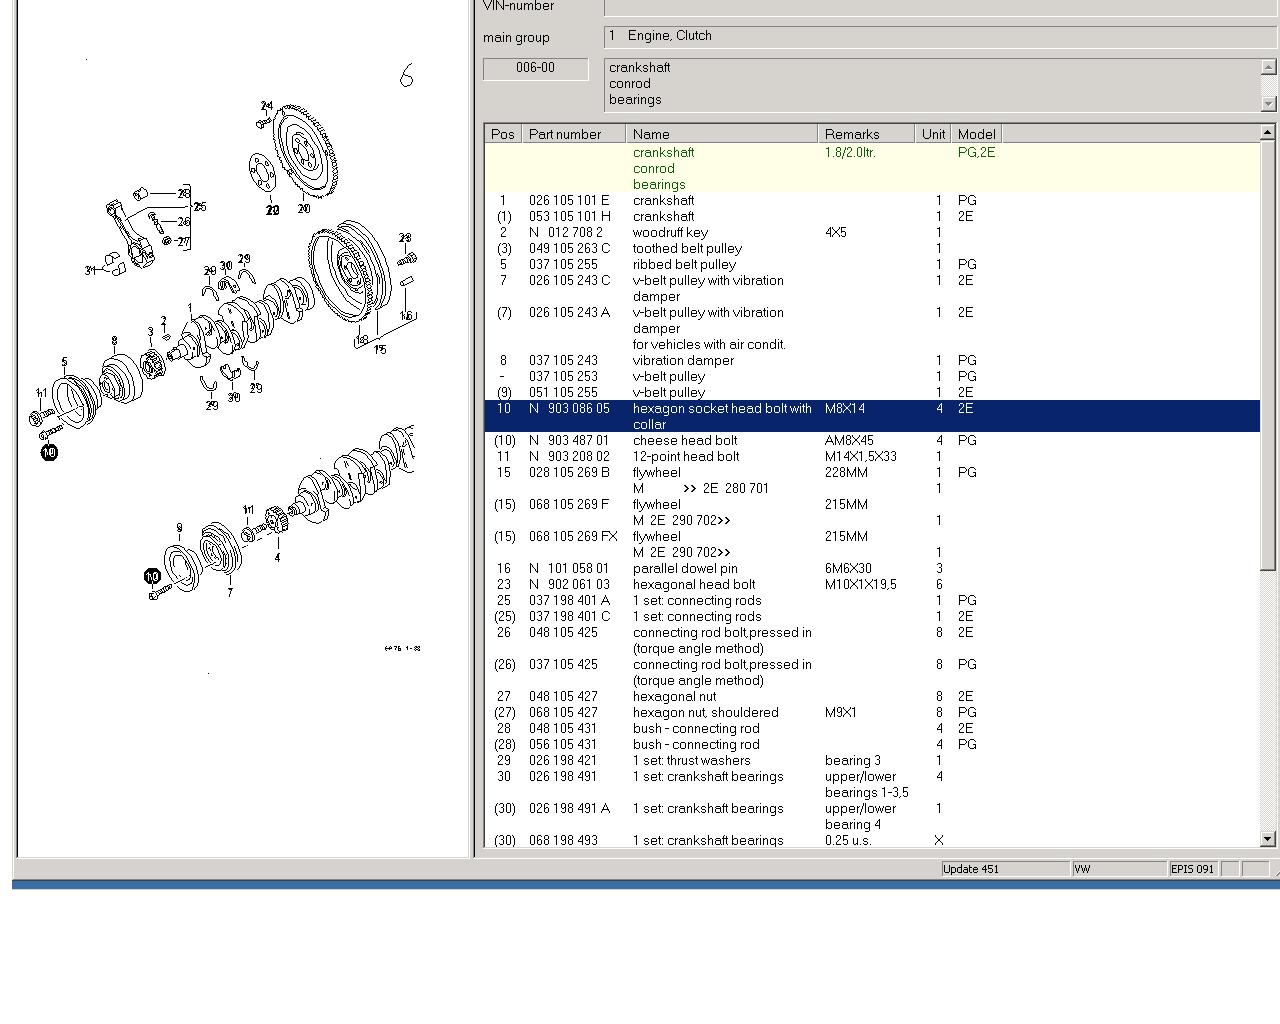Viewport: 1280px width, 1024px height.
Task: Click highlighted callout 10 in upper diagram
Action: click(49, 452)
